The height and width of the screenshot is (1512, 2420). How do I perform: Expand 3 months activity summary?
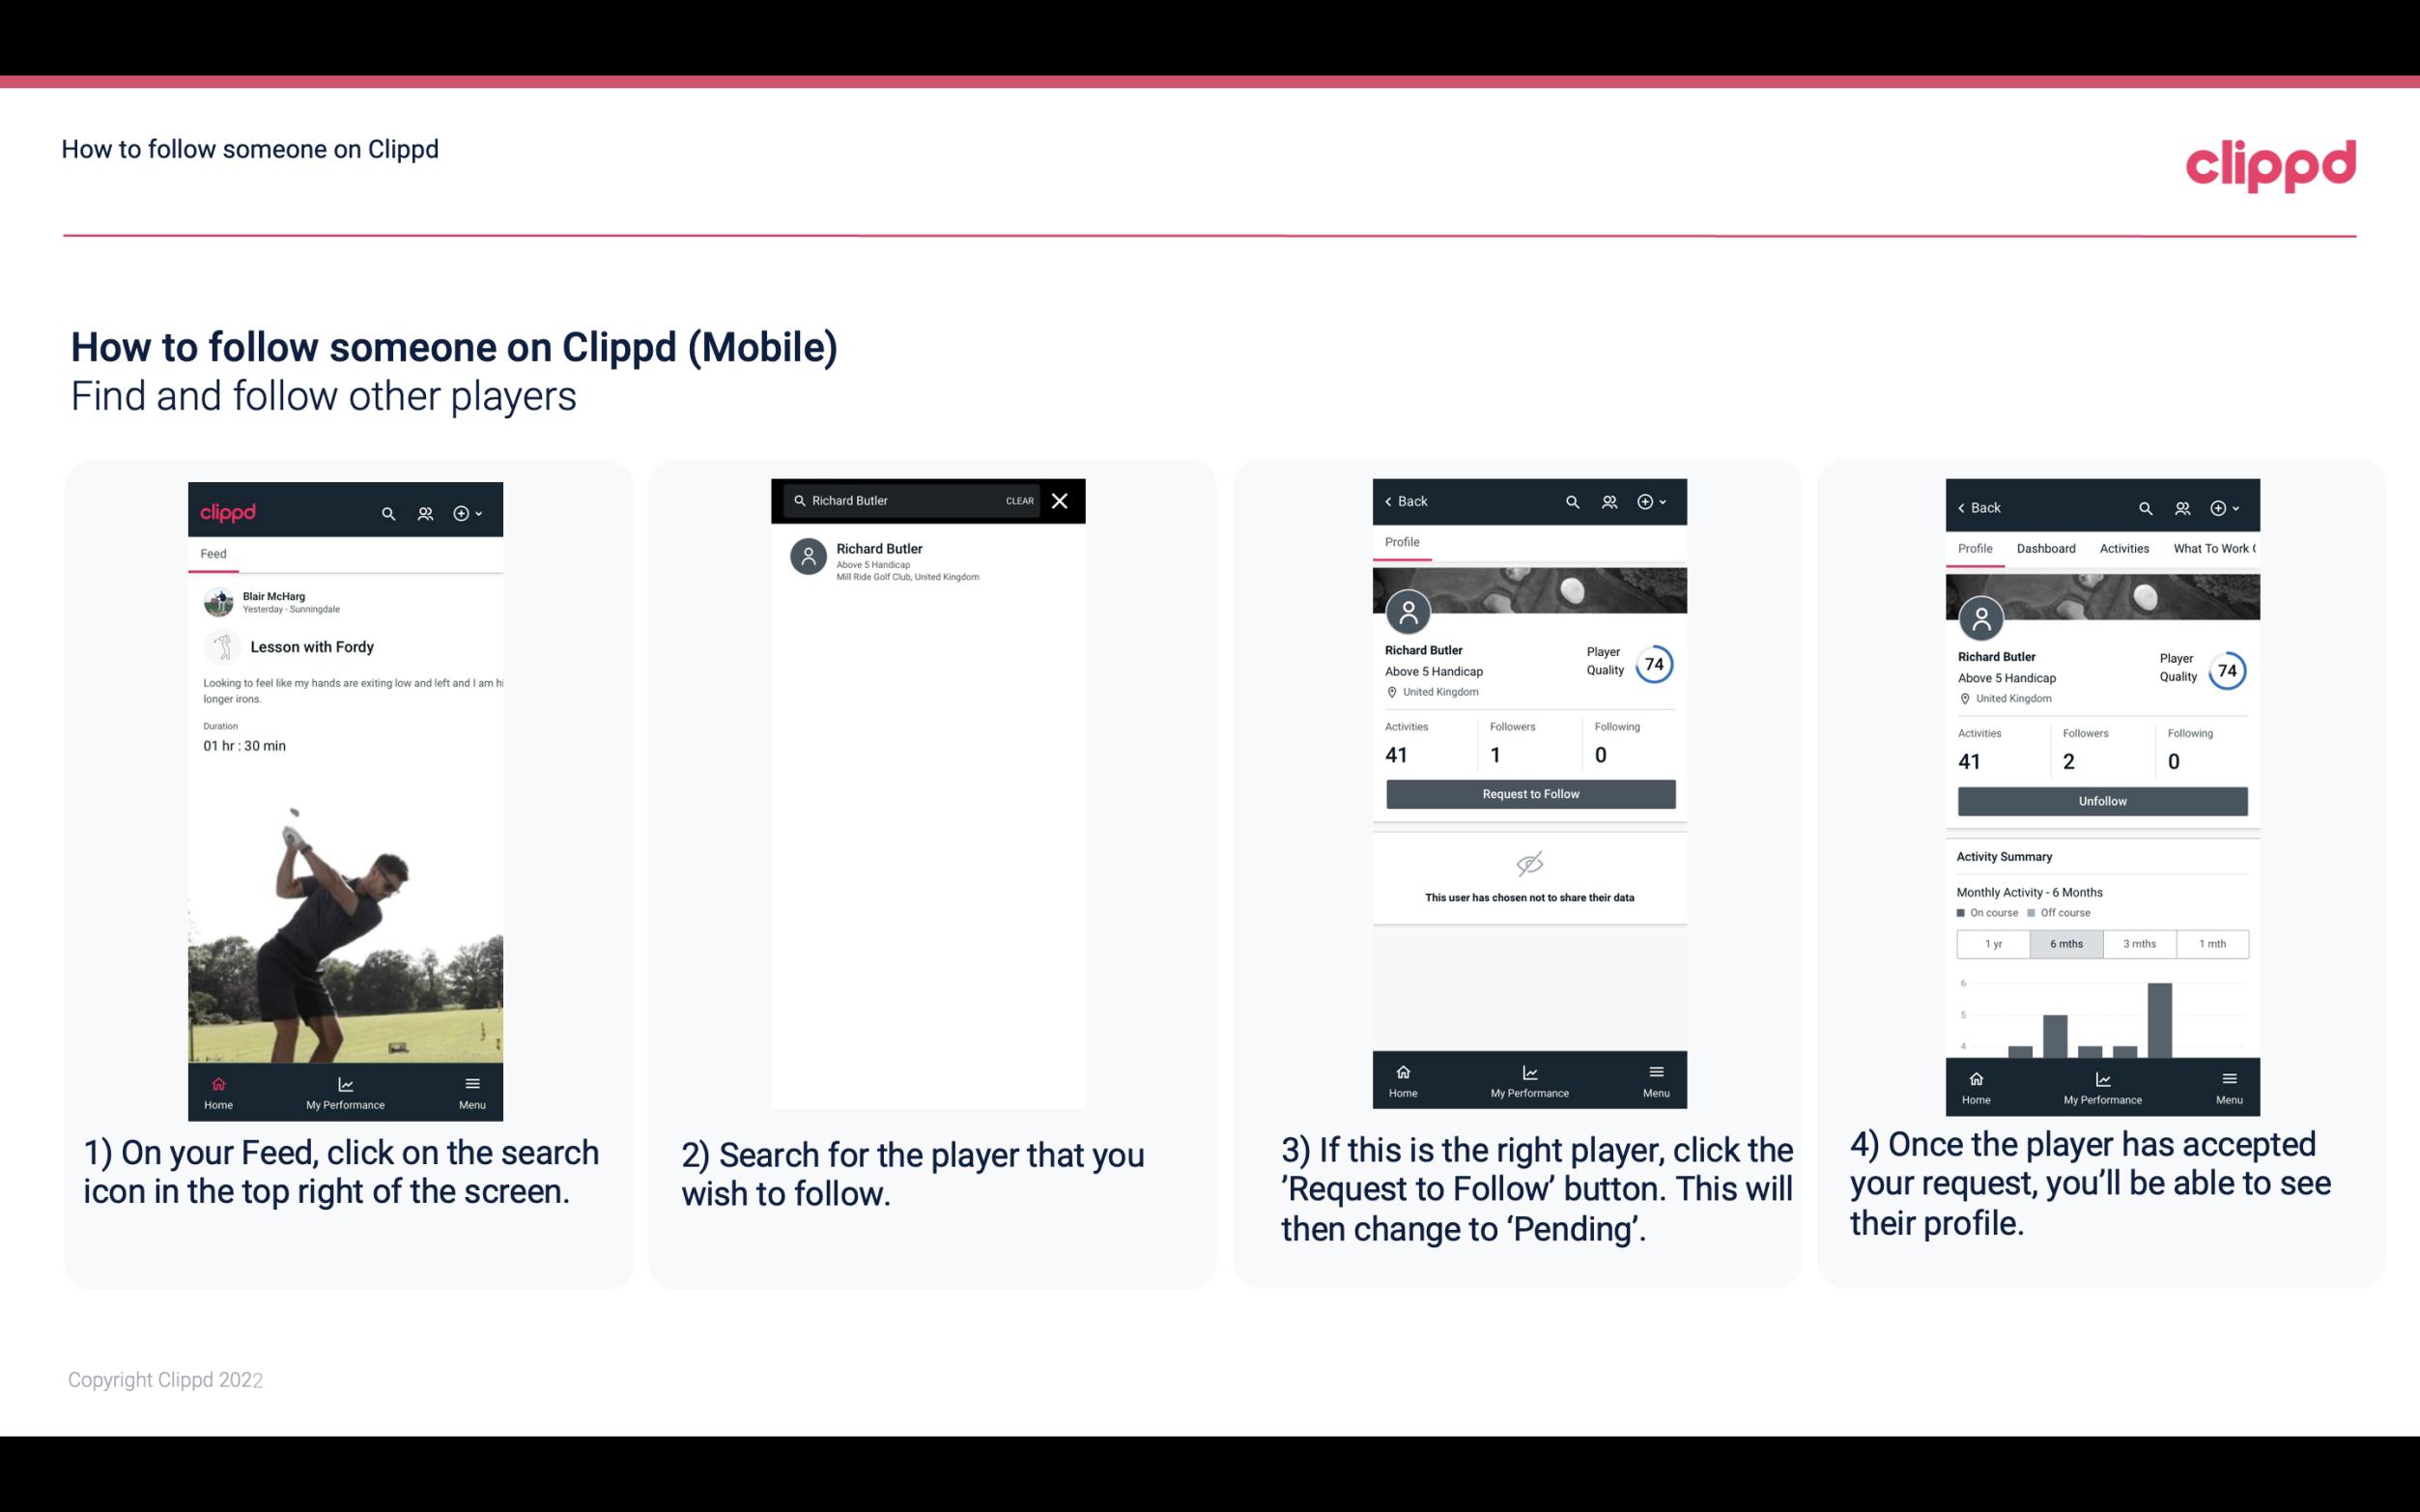(x=2138, y=941)
